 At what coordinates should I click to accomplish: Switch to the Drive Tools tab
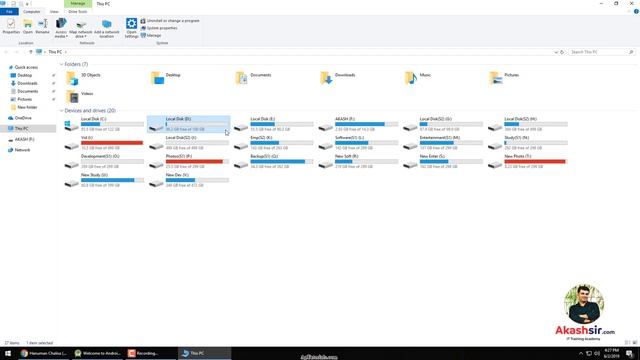78,11
